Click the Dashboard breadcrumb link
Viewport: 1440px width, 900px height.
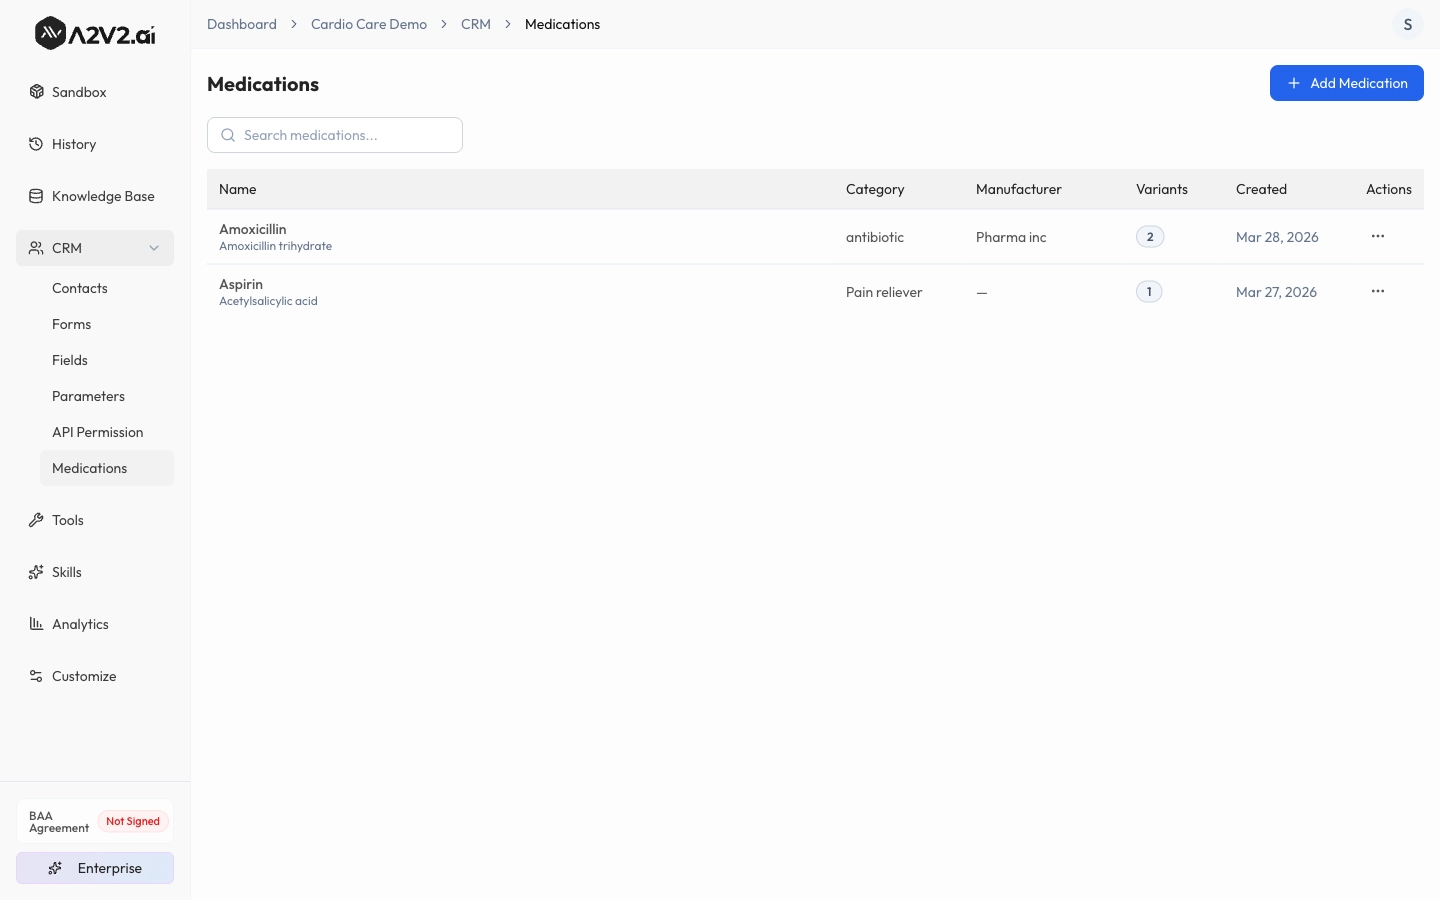pos(242,24)
